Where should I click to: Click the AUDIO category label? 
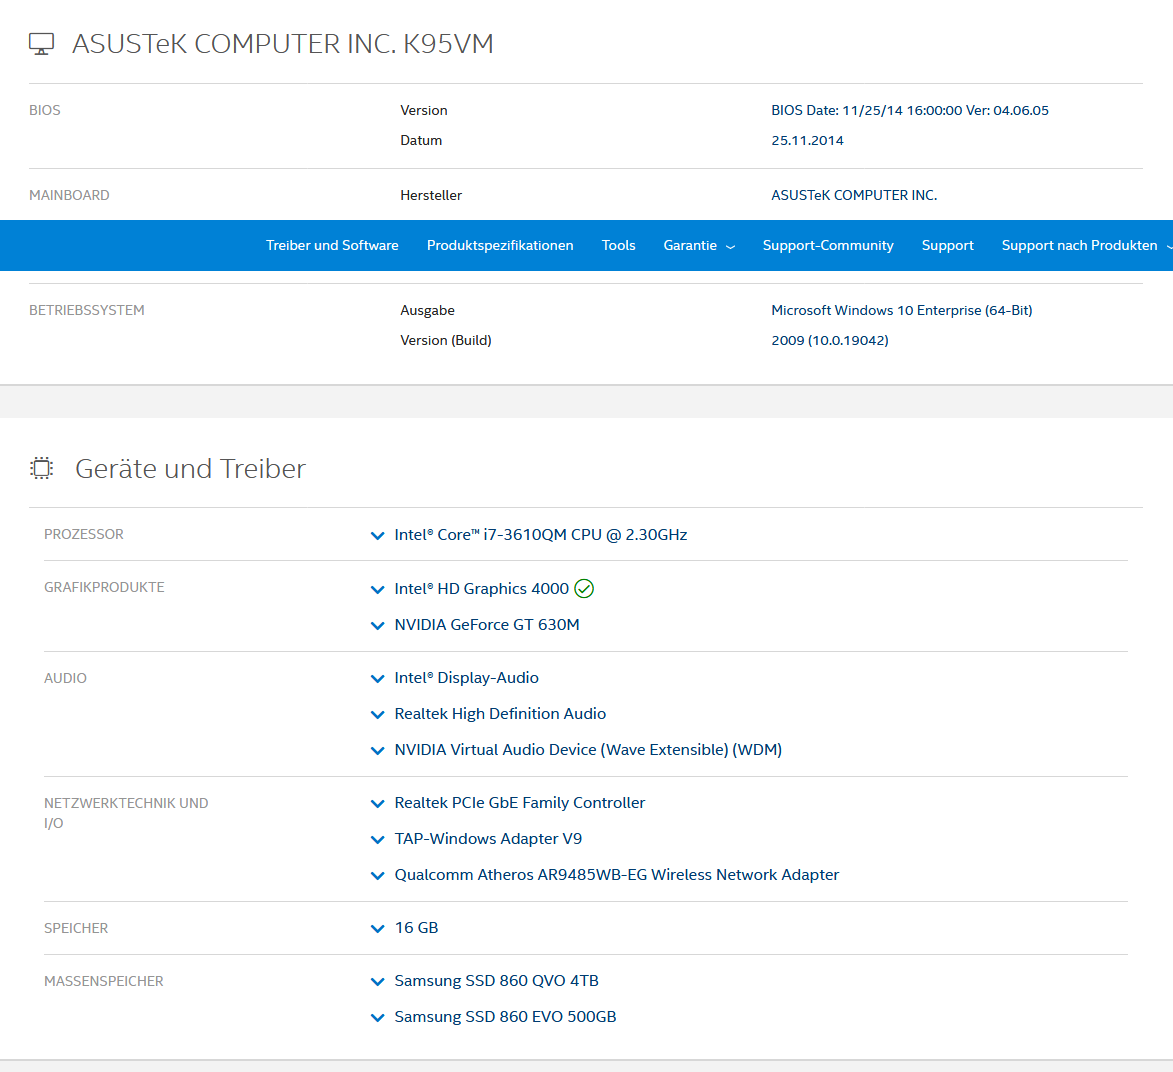[65, 678]
